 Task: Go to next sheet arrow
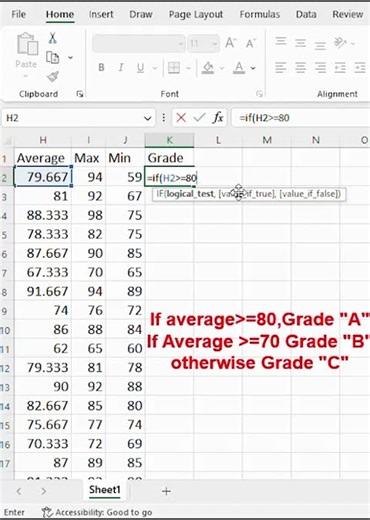point(44,491)
